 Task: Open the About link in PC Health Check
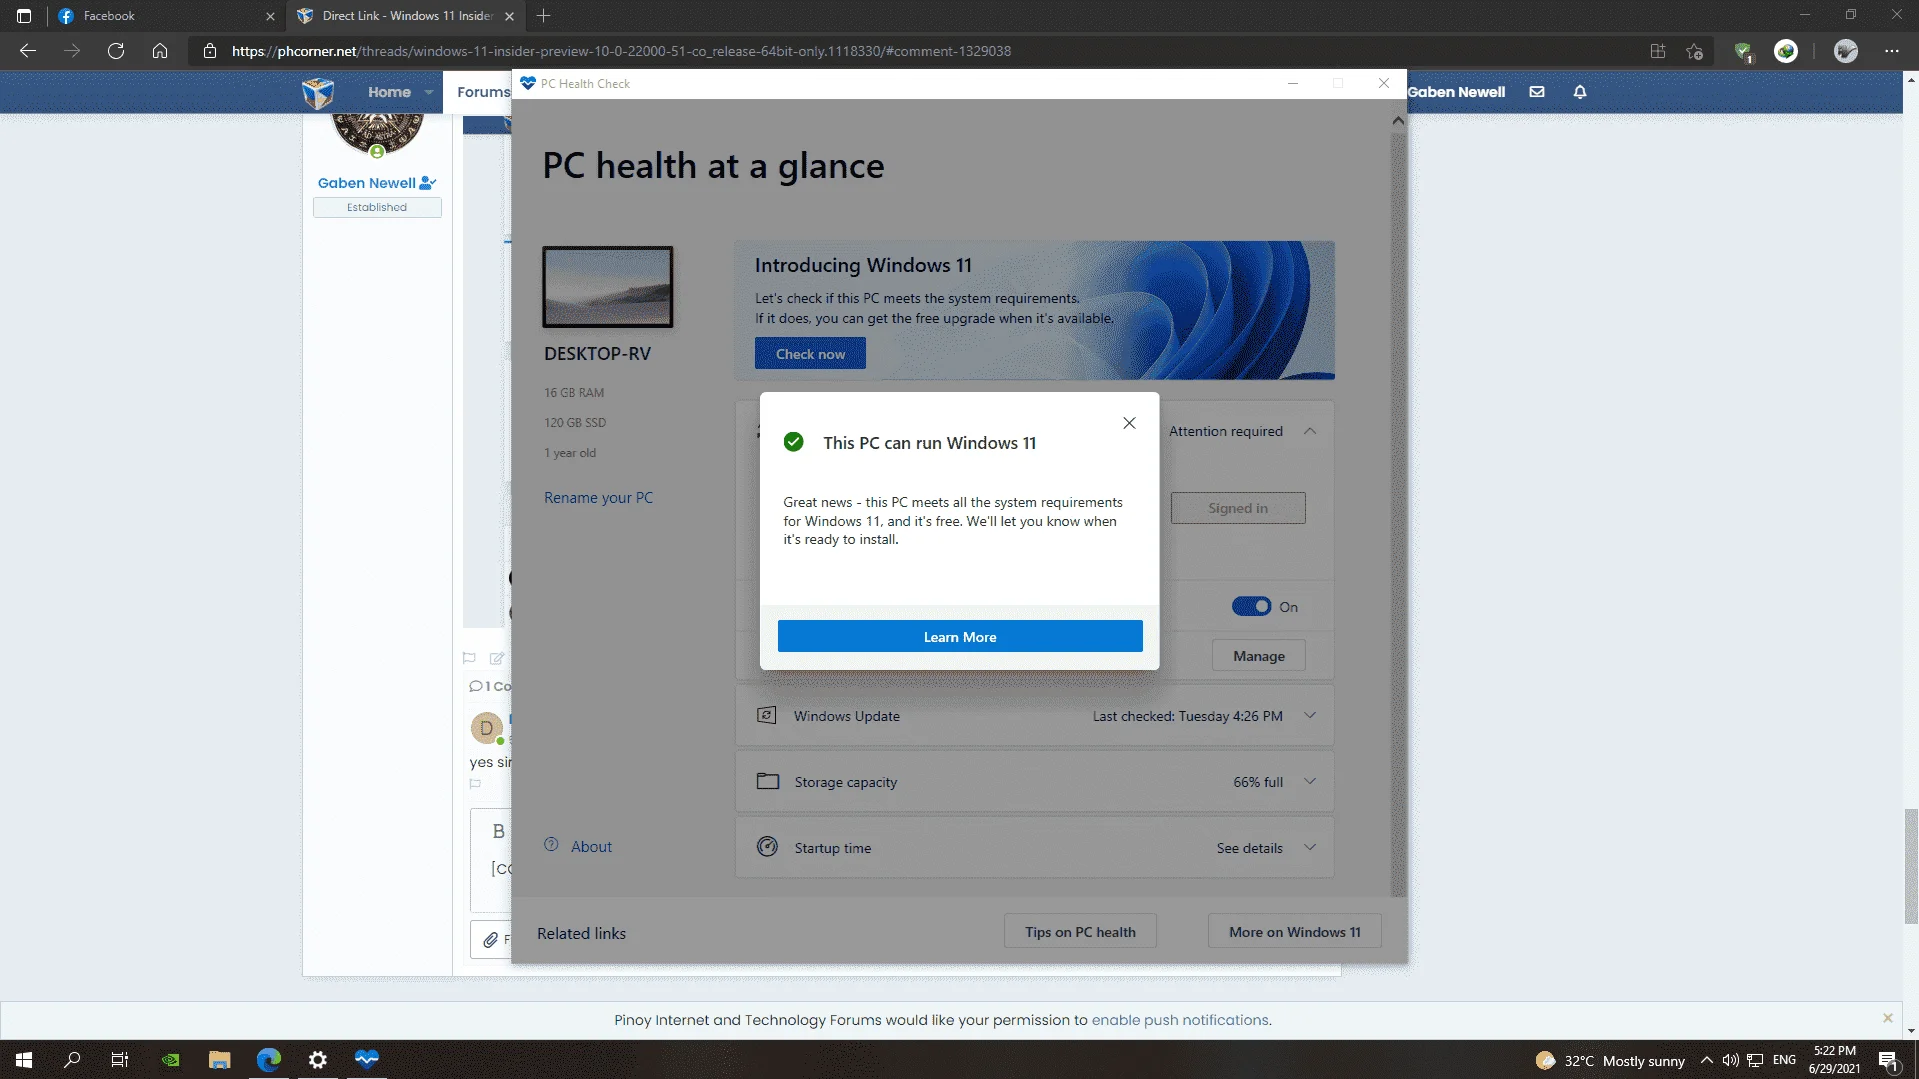pos(591,847)
